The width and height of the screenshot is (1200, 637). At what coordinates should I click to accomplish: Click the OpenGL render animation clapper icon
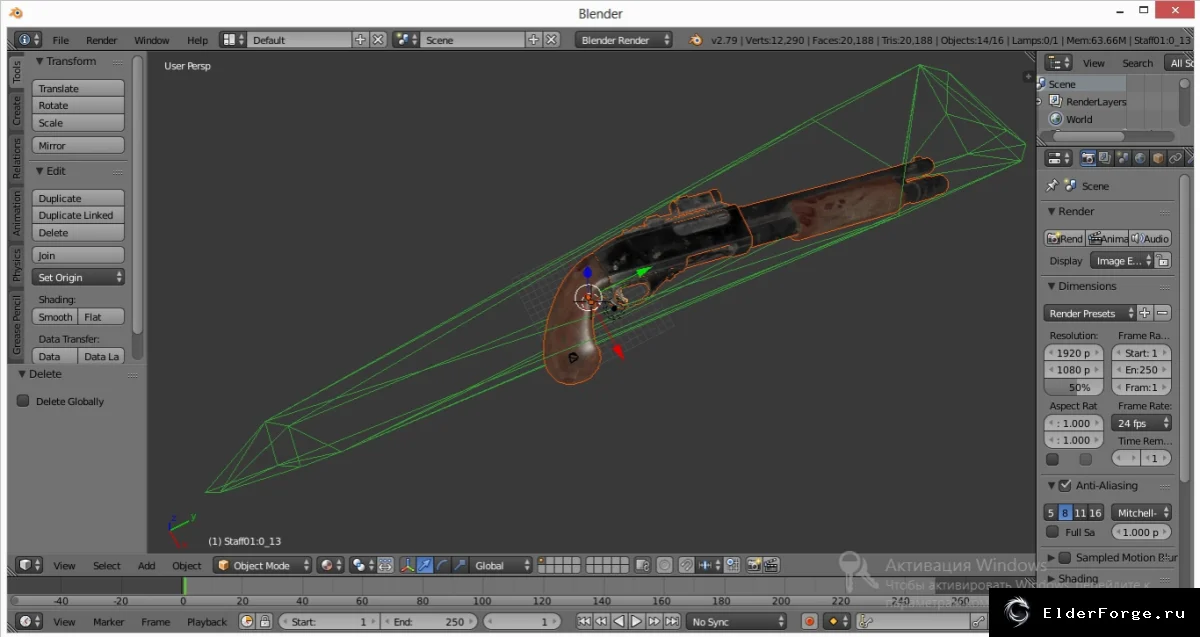click(x=771, y=565)
